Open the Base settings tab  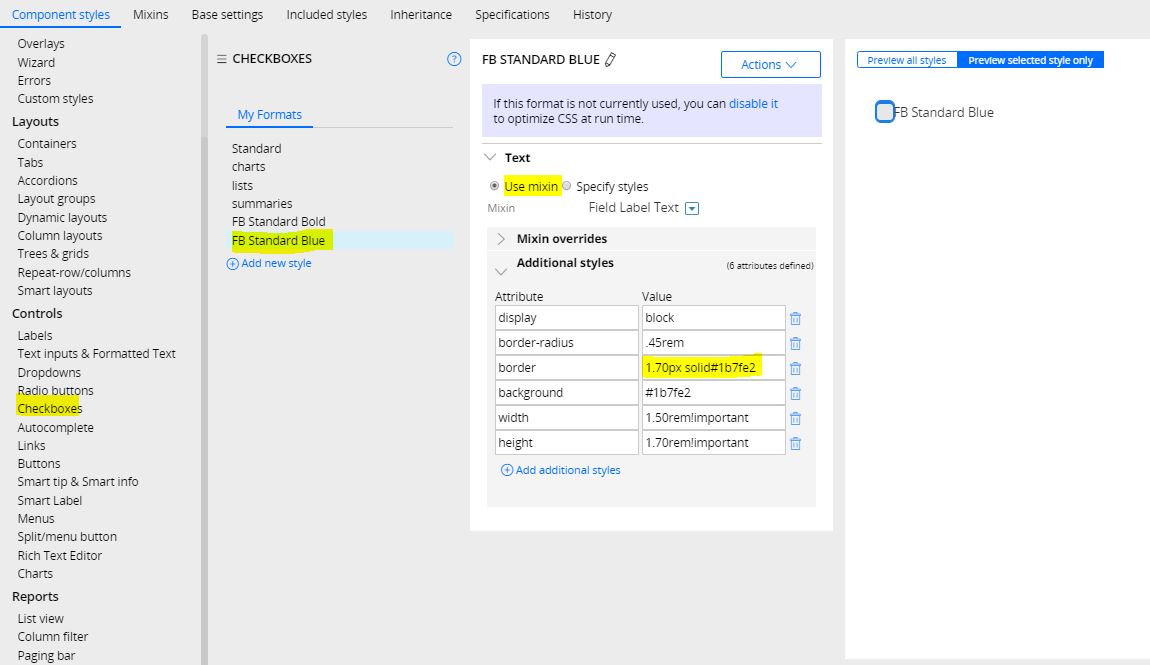pos(226,14)
